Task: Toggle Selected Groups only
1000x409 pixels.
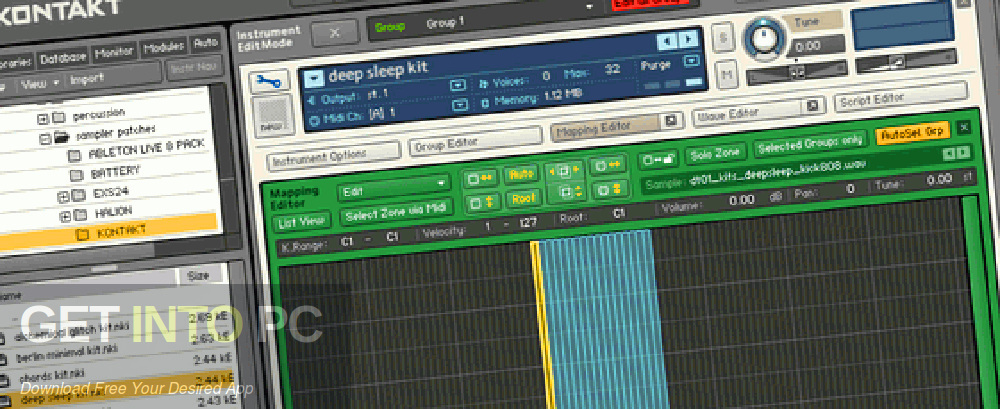Action: [x=810, y=144]
